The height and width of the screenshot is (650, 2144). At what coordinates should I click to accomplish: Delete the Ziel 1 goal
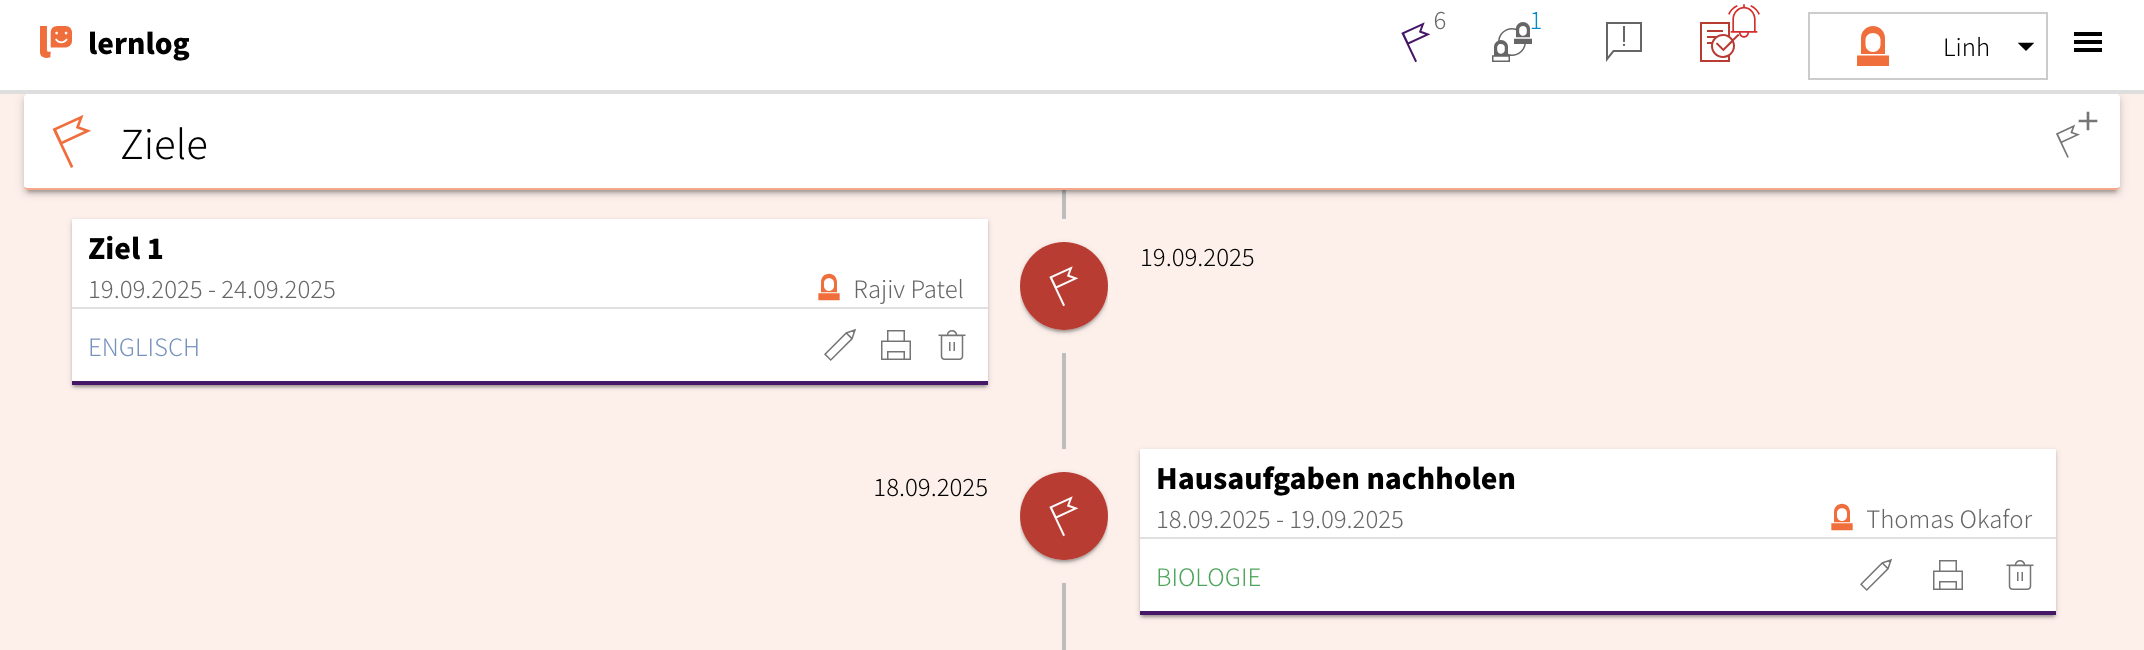tap(952, 345)
